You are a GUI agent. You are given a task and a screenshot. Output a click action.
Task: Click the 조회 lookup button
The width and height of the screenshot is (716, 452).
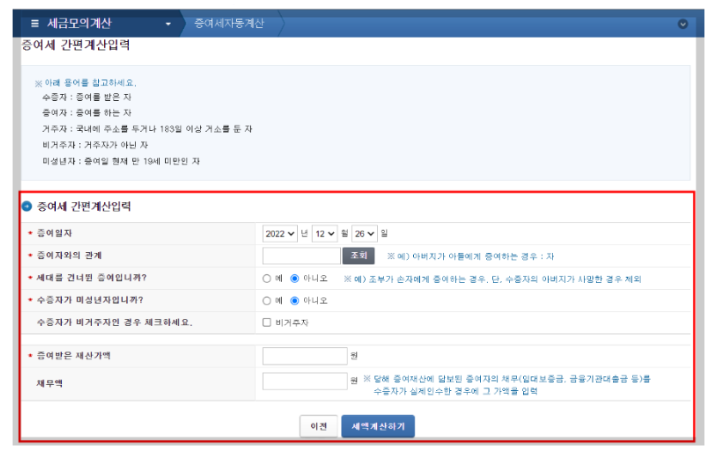[358, 256]
